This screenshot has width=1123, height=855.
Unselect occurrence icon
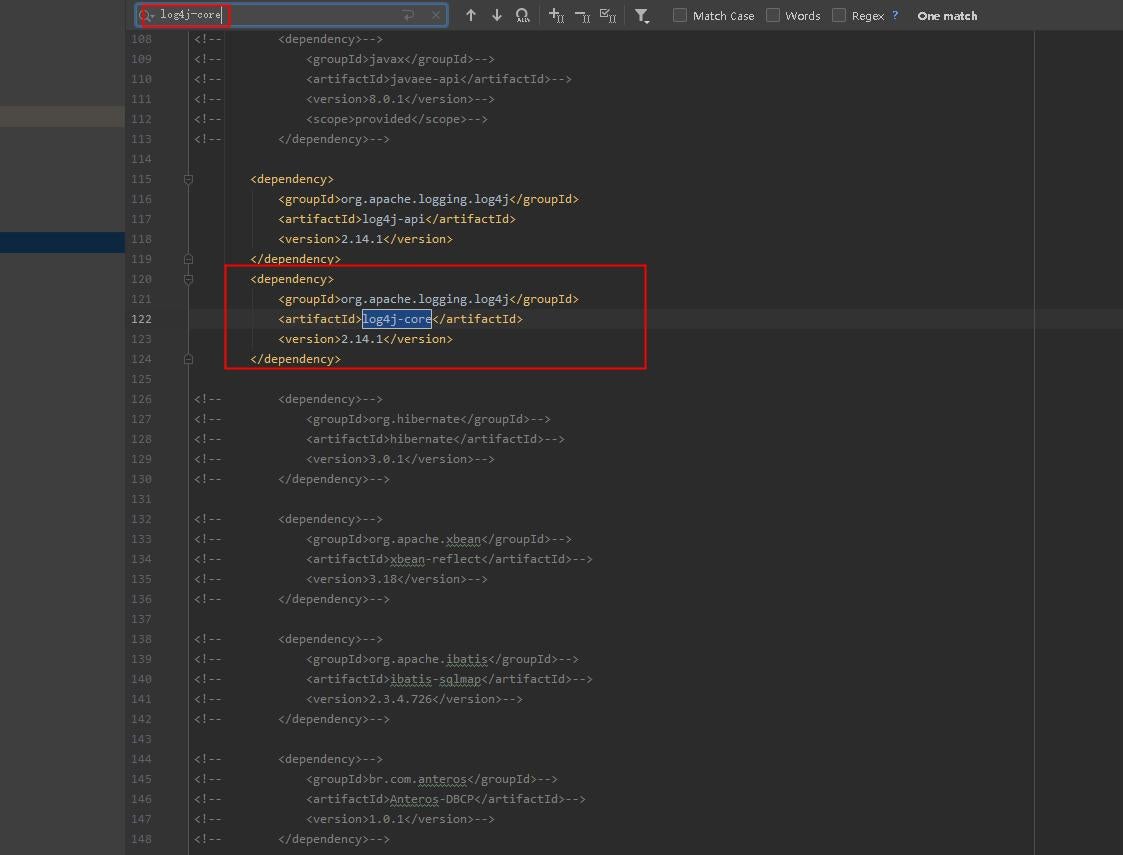coord(582,15)
